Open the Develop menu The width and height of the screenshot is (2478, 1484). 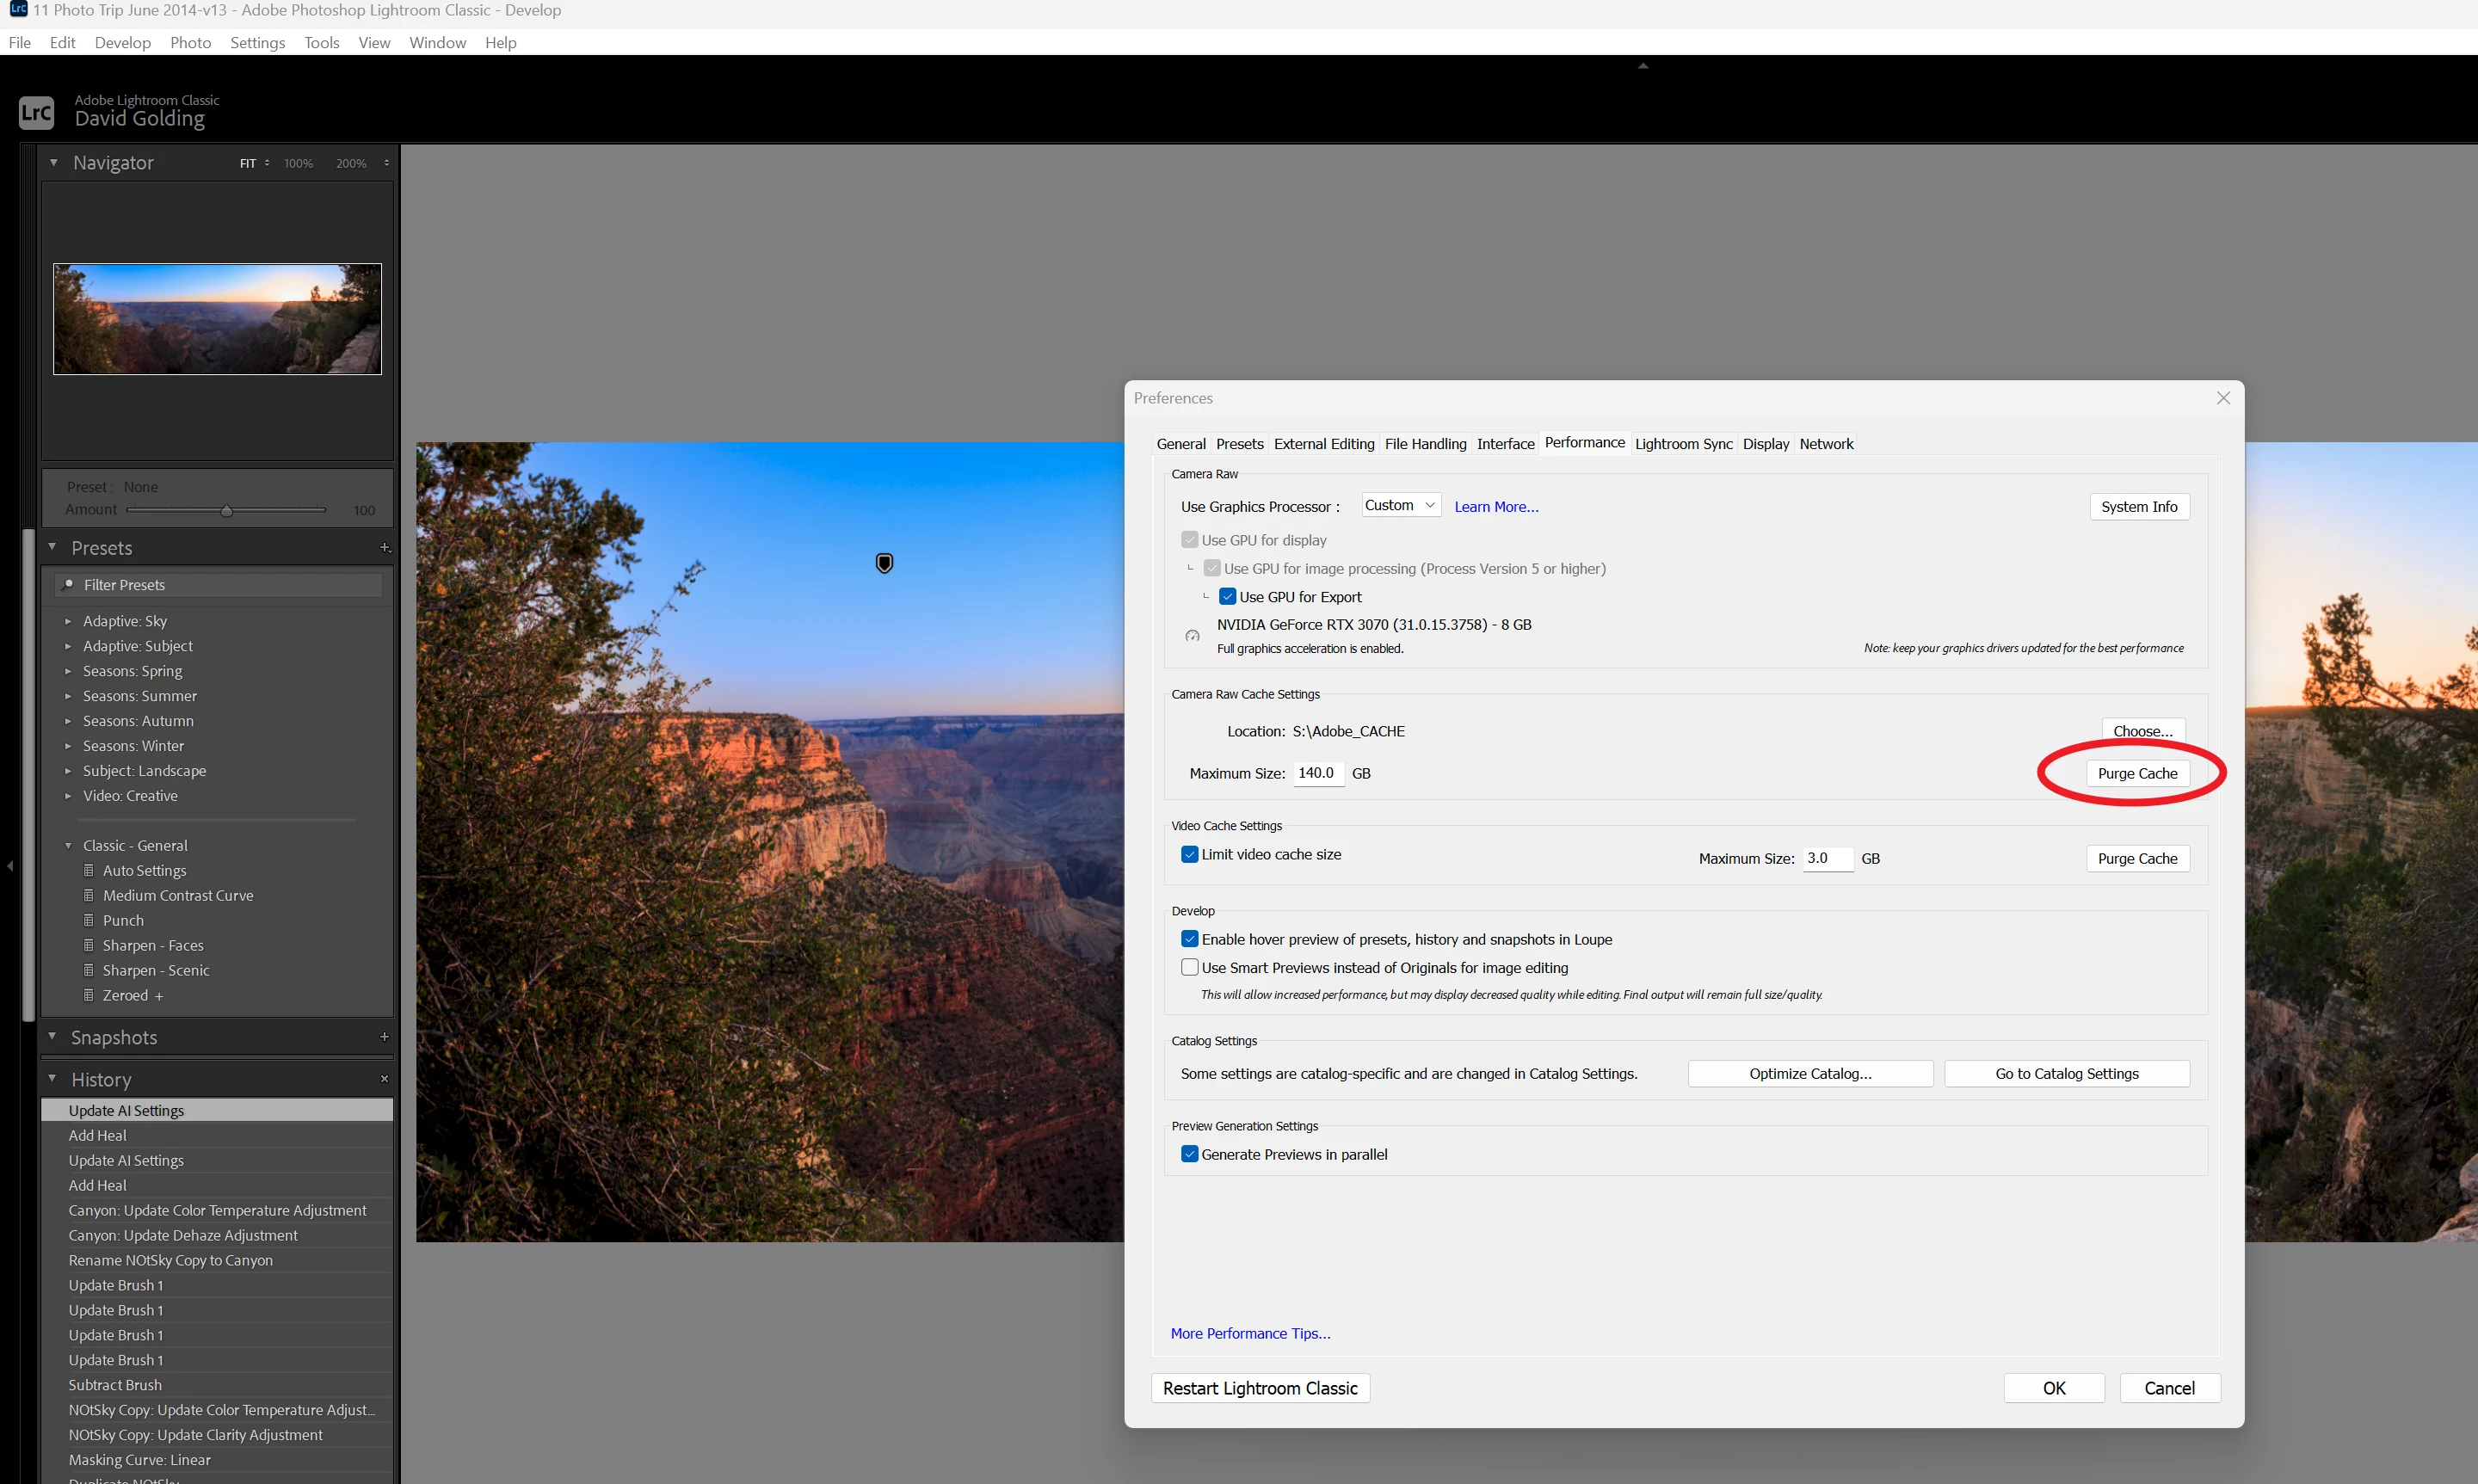(x=122, y=42)
